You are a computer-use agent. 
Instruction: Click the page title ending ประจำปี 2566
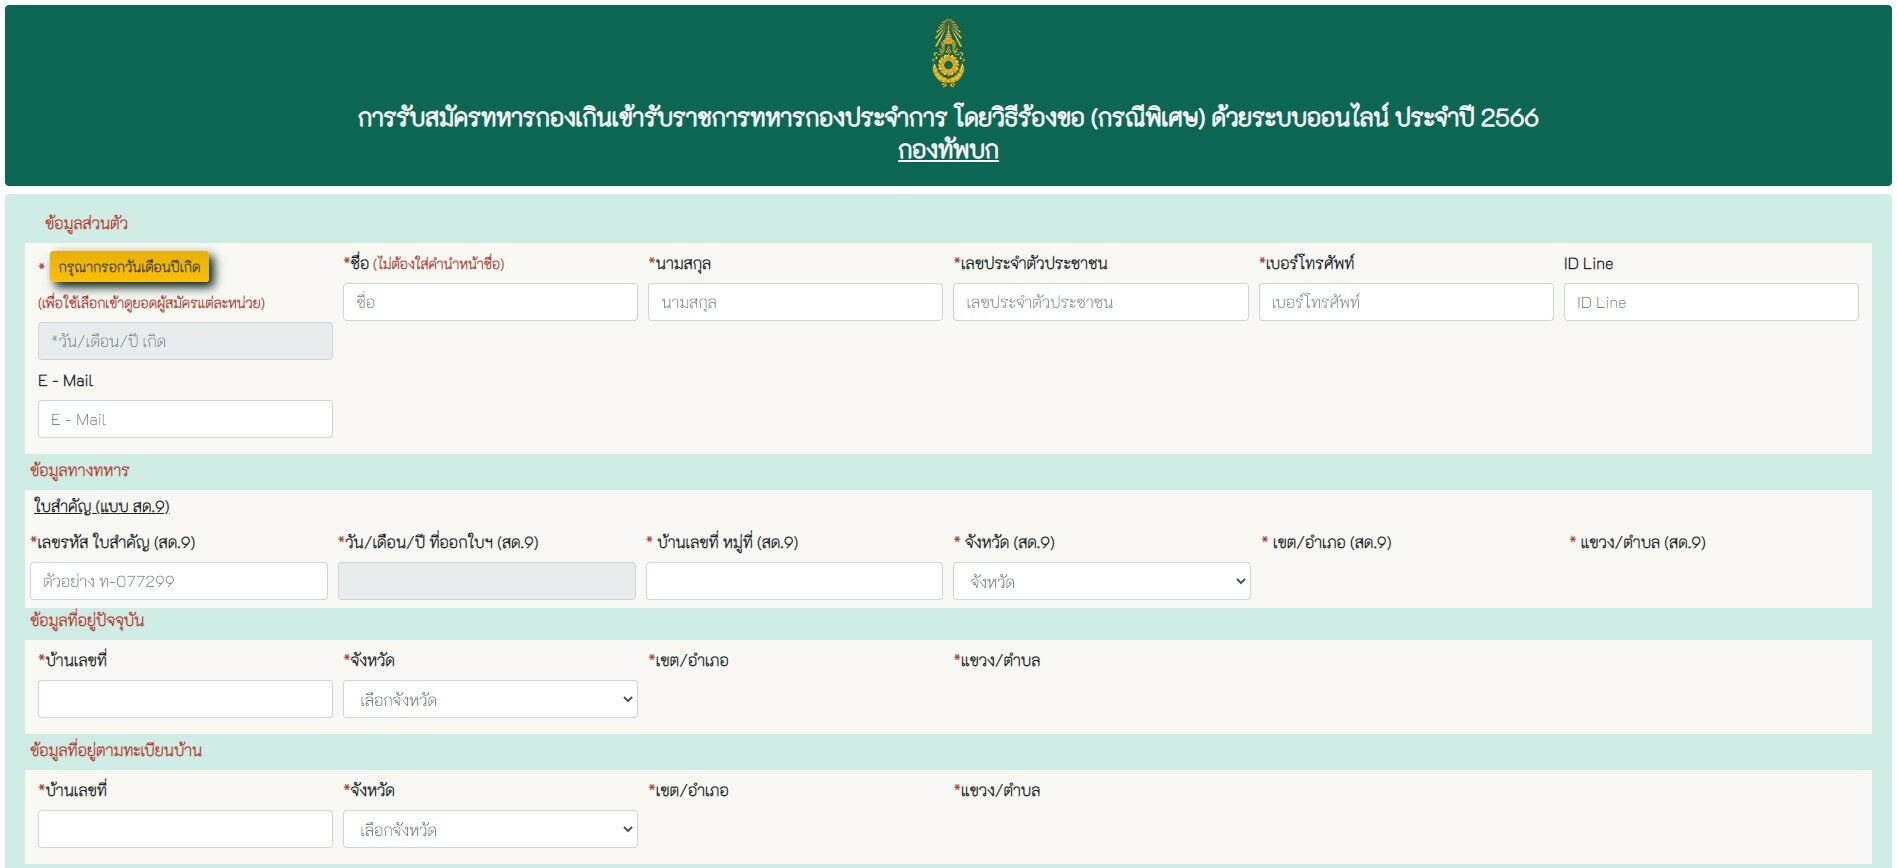tap(948, 118)
